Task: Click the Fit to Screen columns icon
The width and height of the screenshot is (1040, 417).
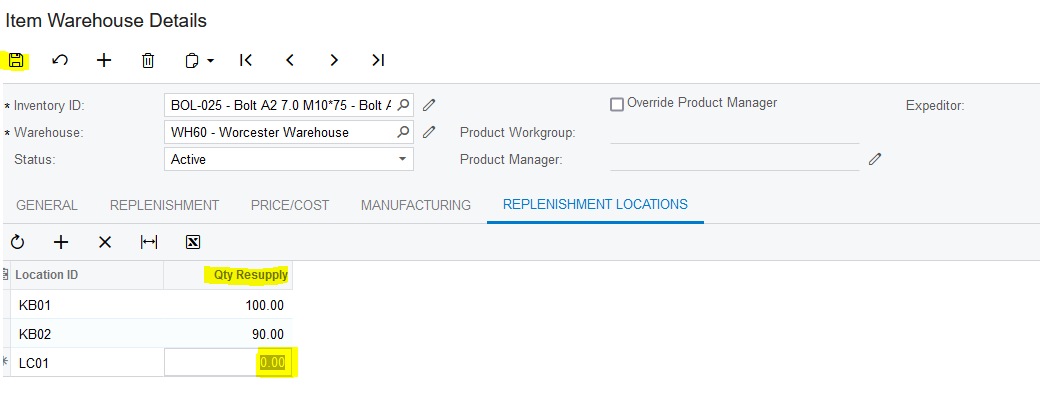Action: [x=149, y=242]
